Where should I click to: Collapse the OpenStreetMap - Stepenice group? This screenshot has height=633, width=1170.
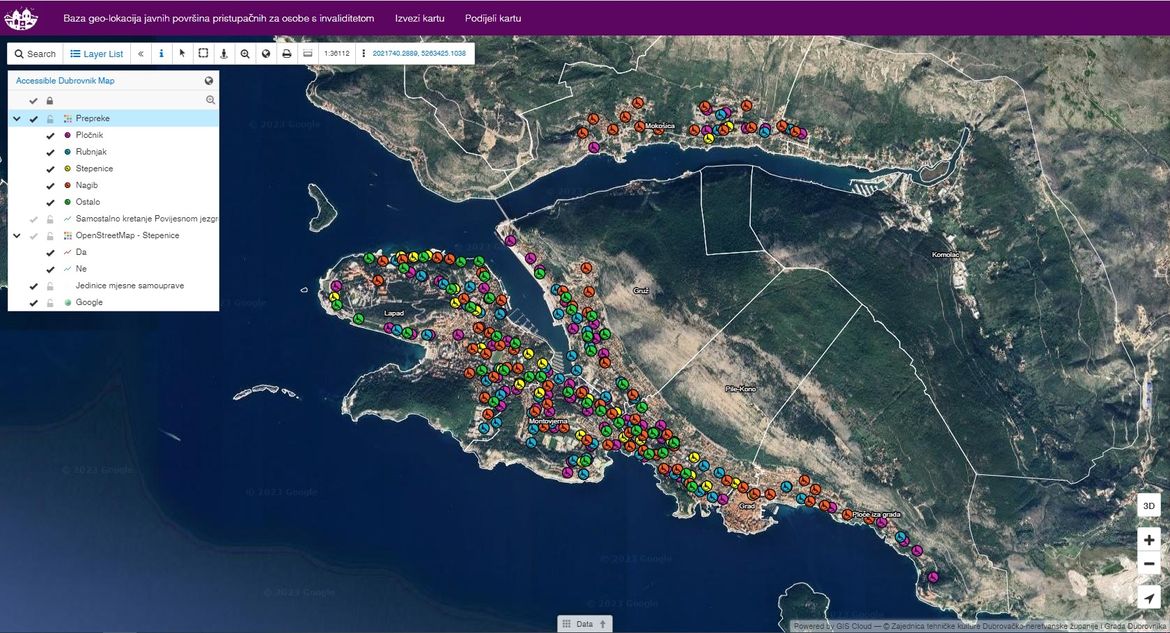[16, 235]
